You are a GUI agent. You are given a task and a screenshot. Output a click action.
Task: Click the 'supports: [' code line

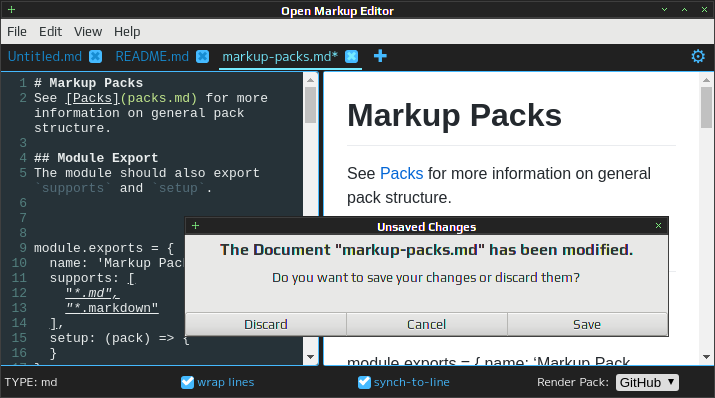click(92, 278)
